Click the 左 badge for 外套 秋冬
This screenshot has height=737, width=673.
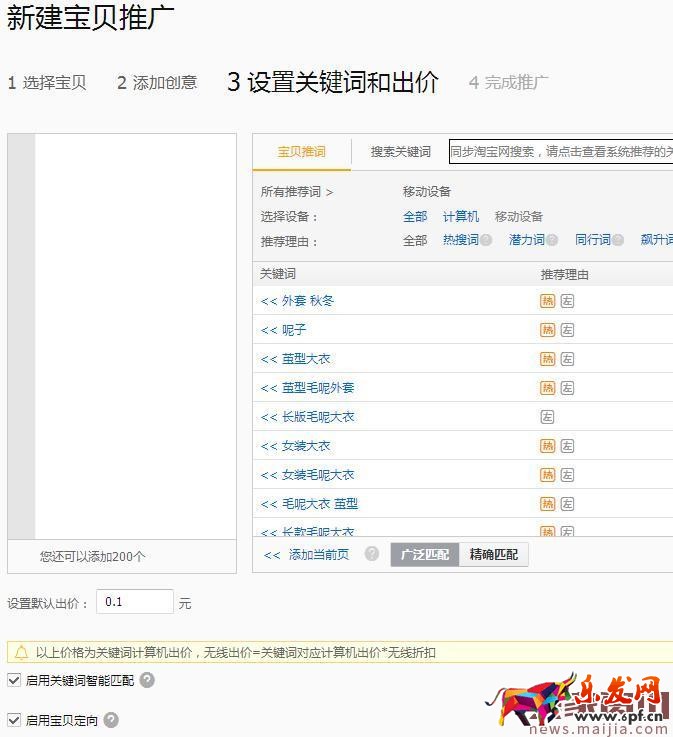coord(567,301)
